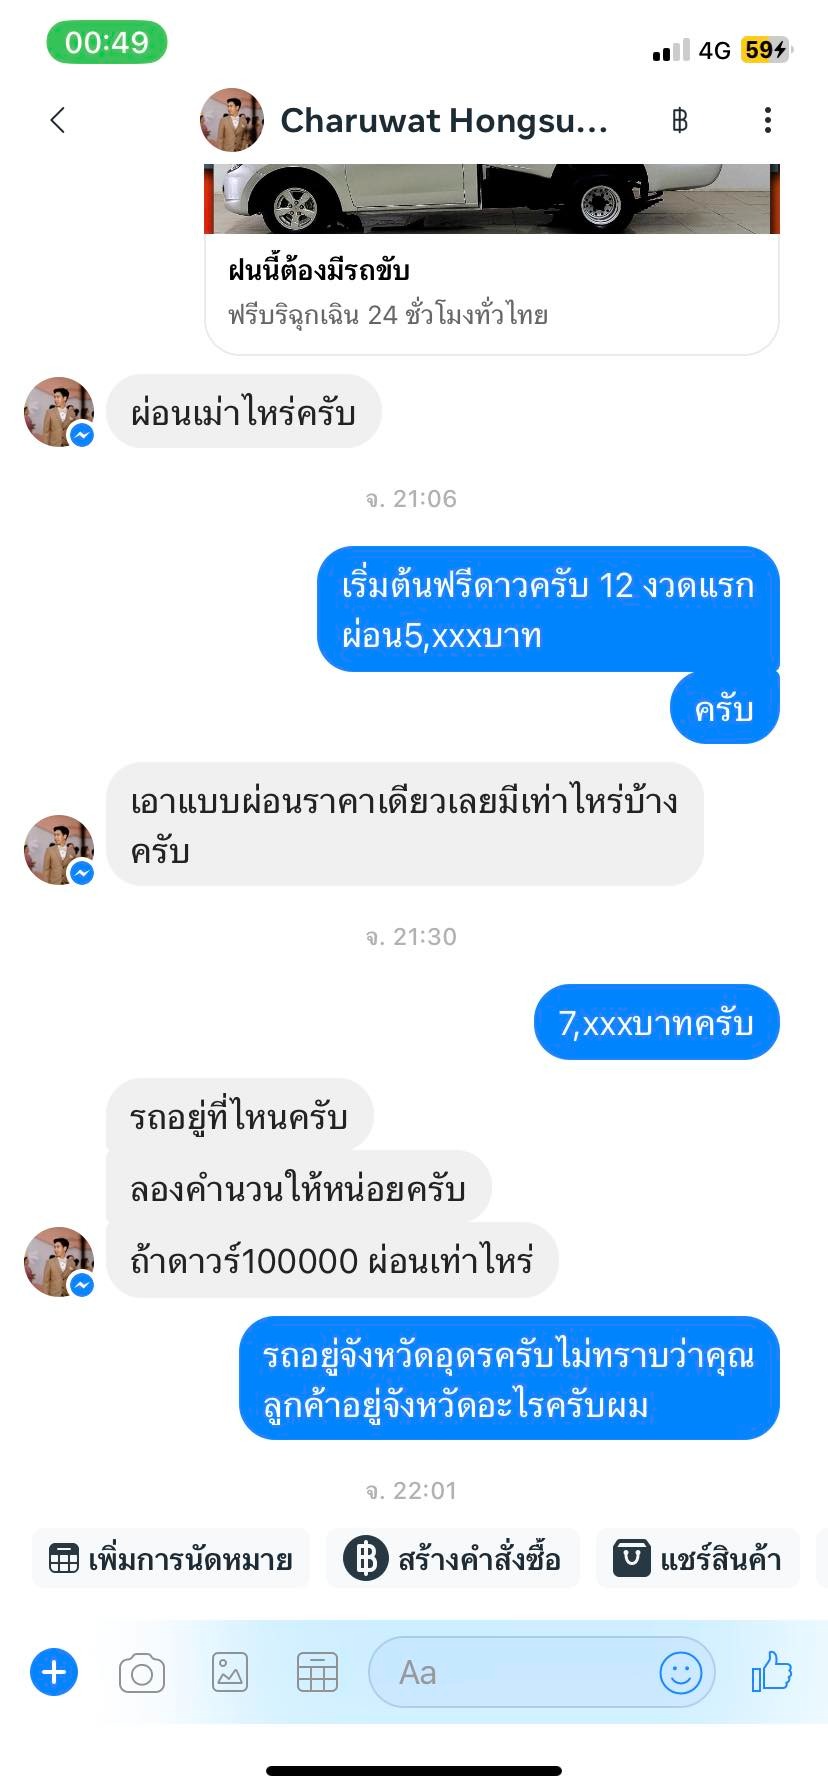Tap เพิ่มการนัดหมาย add appointment button

click(171, 1558)
